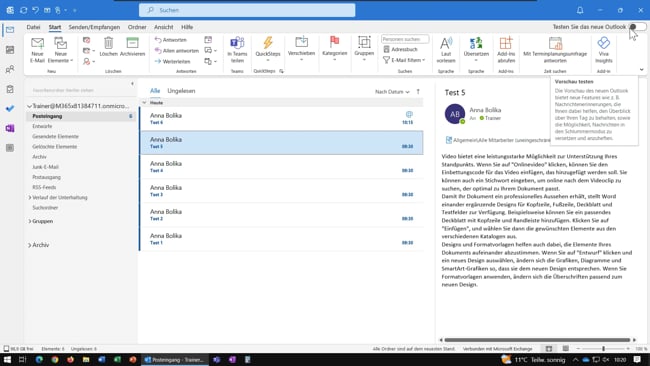
Task: Open Viva Insights
Action: click(x=604, y=50)
